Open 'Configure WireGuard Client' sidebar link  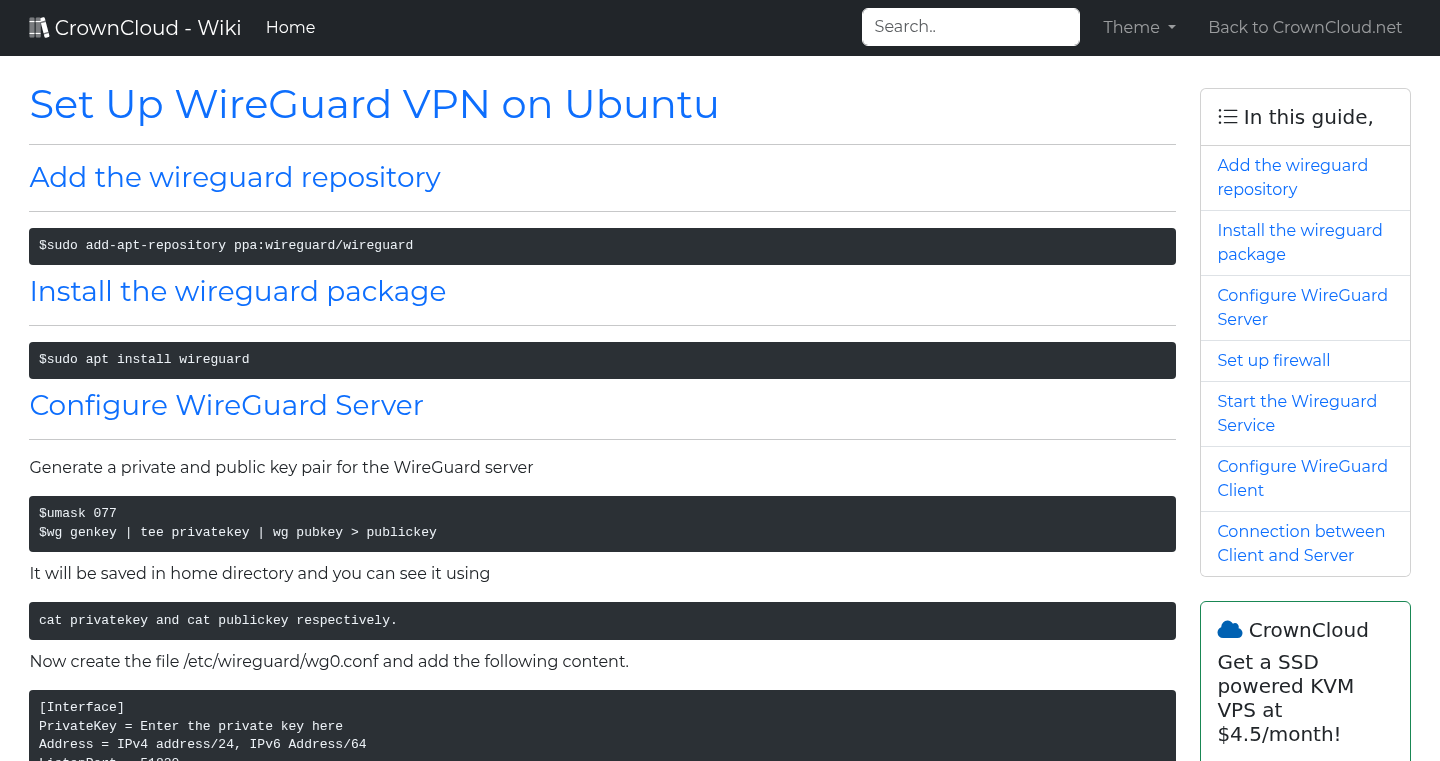[x=1302, y=478]
